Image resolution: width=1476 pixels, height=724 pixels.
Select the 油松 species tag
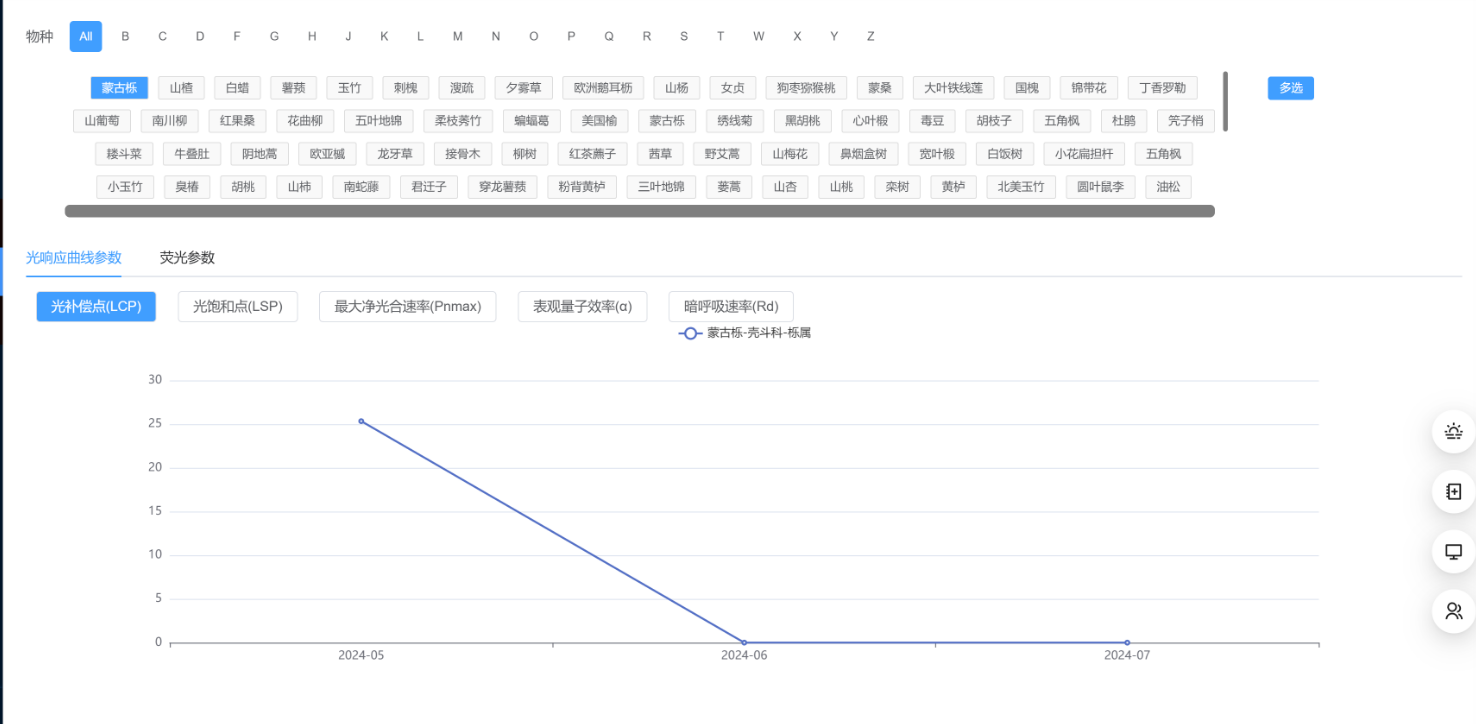1167,187
